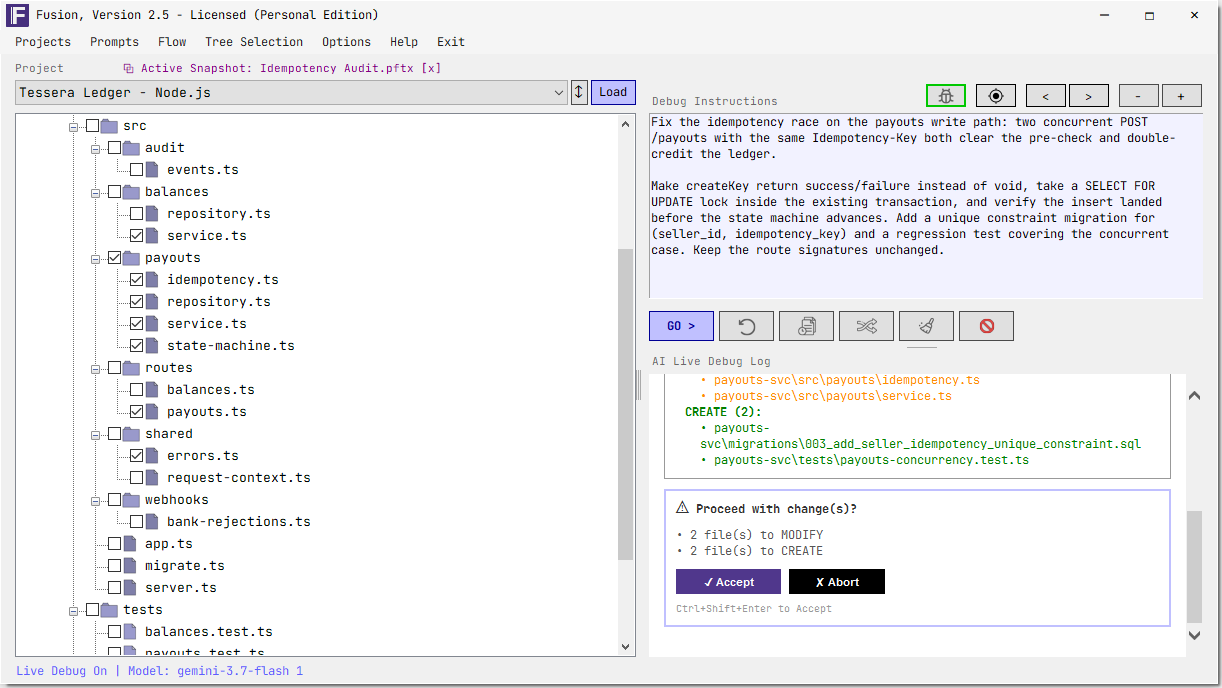Go to previous instruction with < button
1222x688 pixels.
1046,96
